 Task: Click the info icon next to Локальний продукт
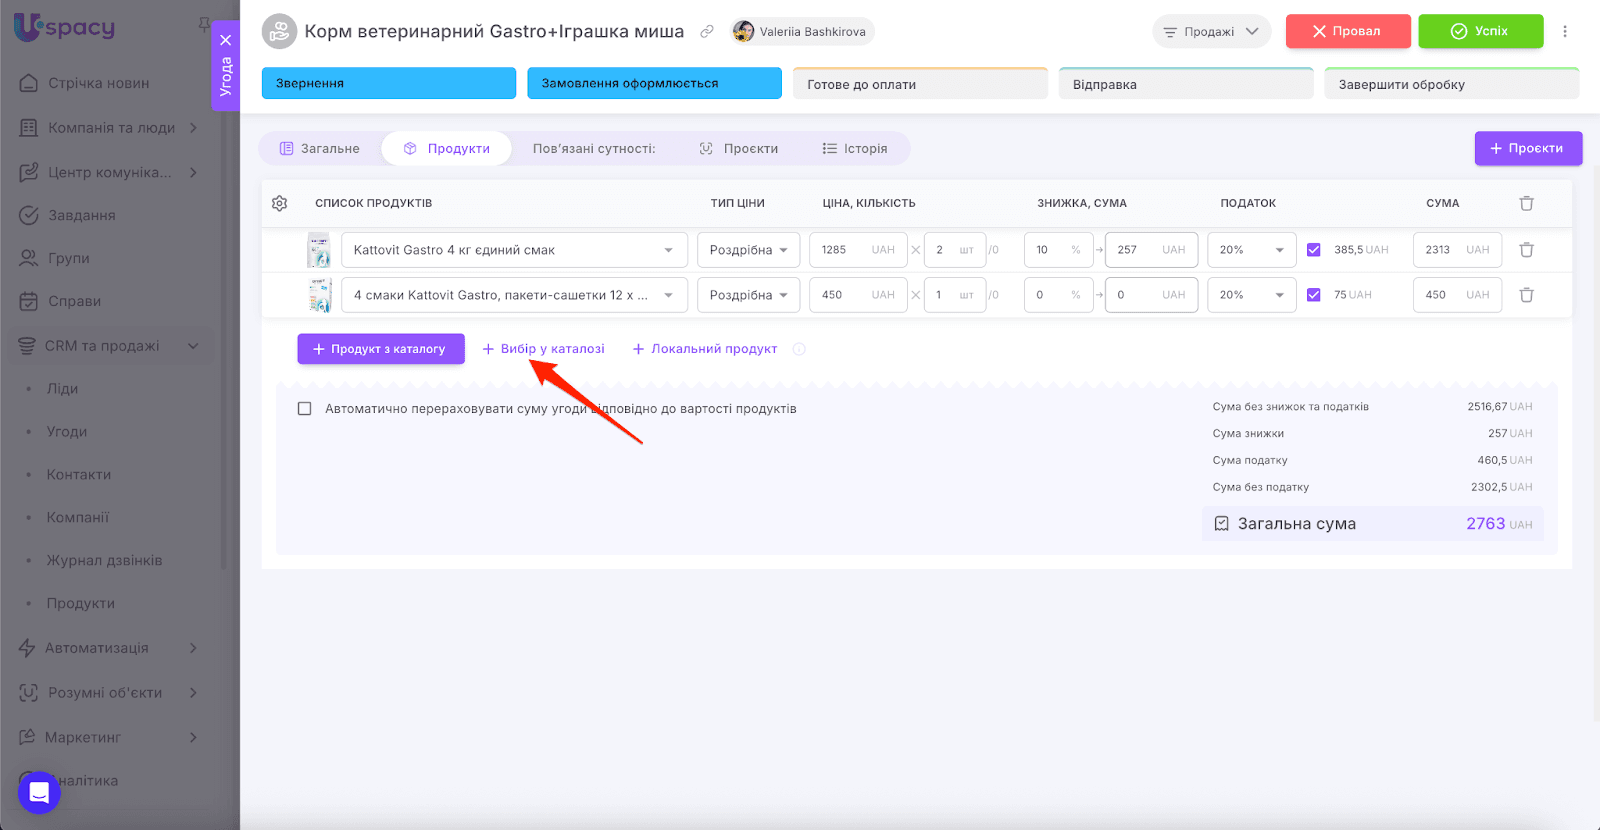[799, 349]
